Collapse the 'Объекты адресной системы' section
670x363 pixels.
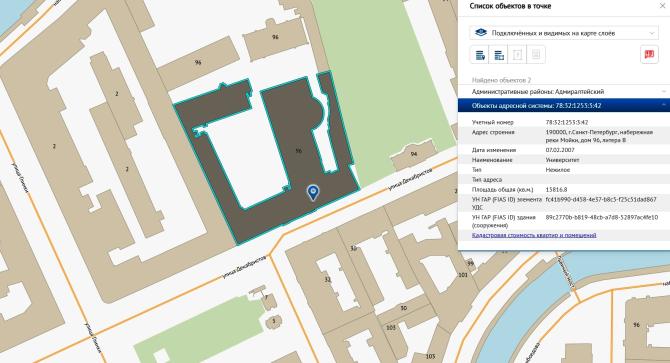pos(564,105)
